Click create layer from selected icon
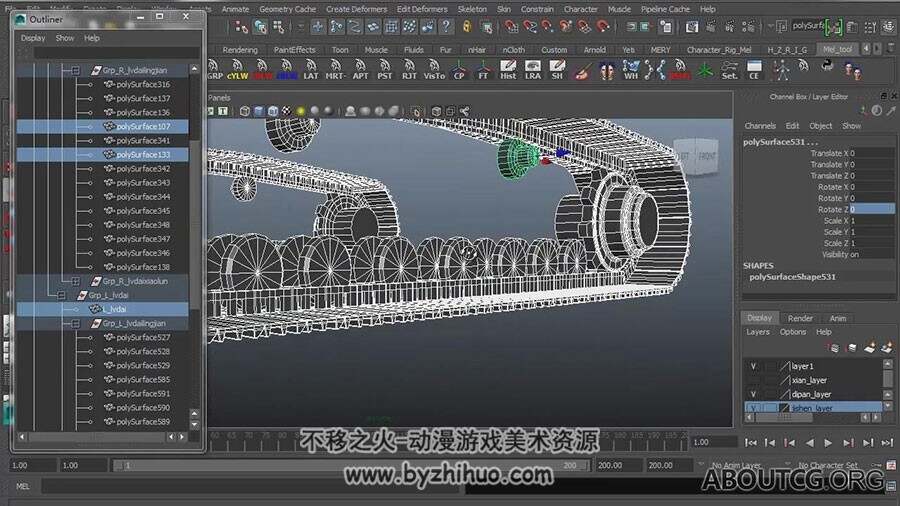900x506 pixels. [887, 347]
